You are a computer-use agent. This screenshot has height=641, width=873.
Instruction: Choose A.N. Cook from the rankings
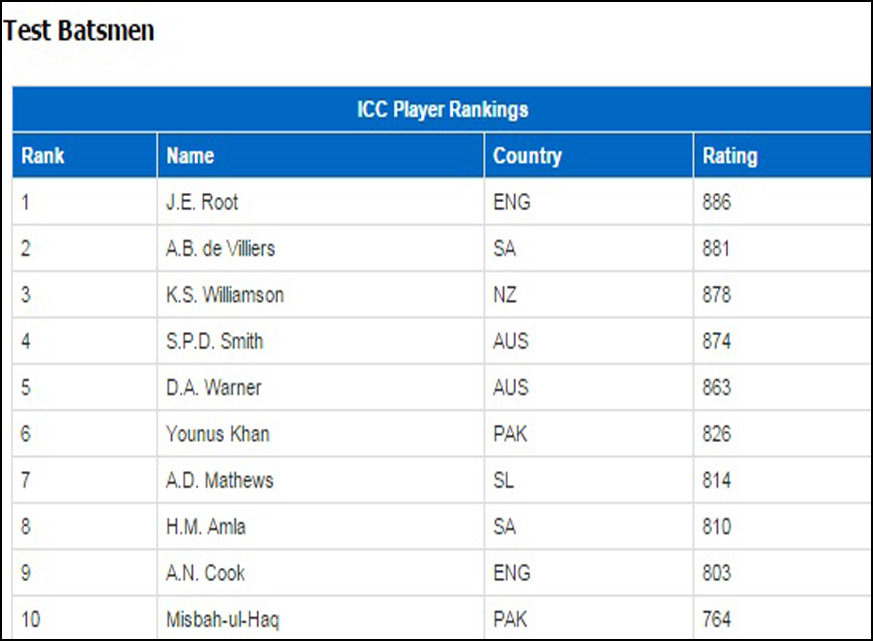(205, 573)
